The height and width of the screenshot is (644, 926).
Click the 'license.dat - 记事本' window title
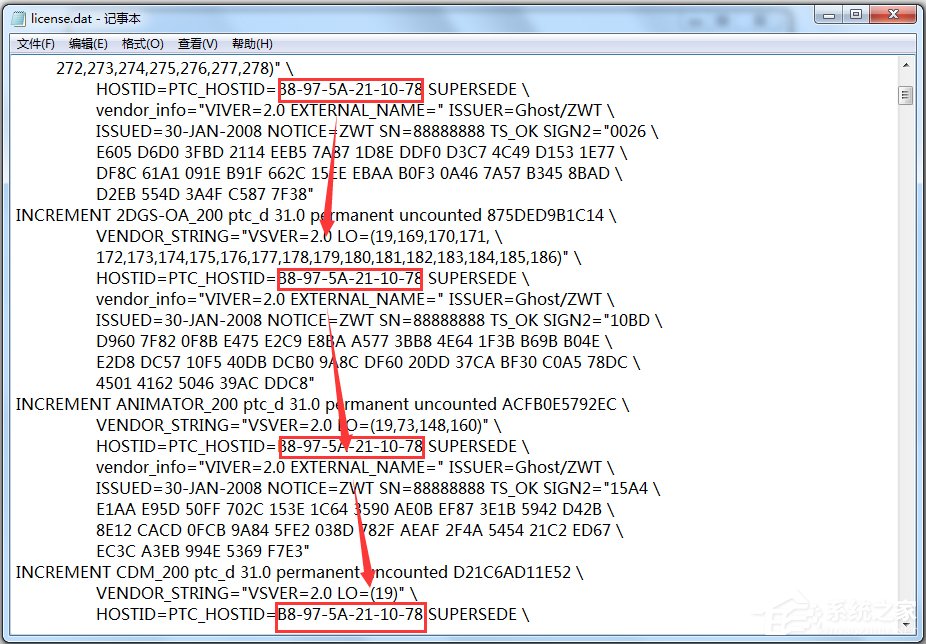[x=86, y=18]
